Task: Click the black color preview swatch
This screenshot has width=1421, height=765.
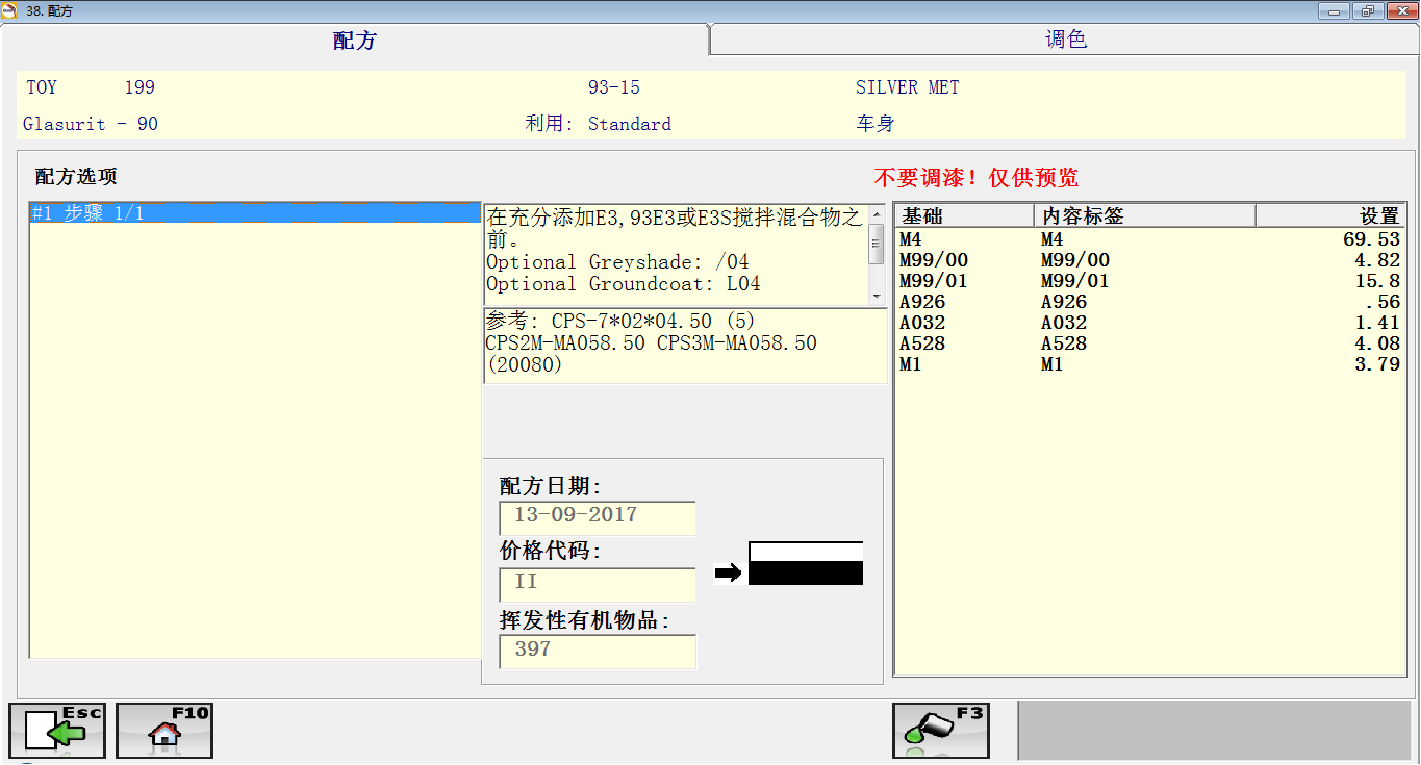Action: click(806, 573)
